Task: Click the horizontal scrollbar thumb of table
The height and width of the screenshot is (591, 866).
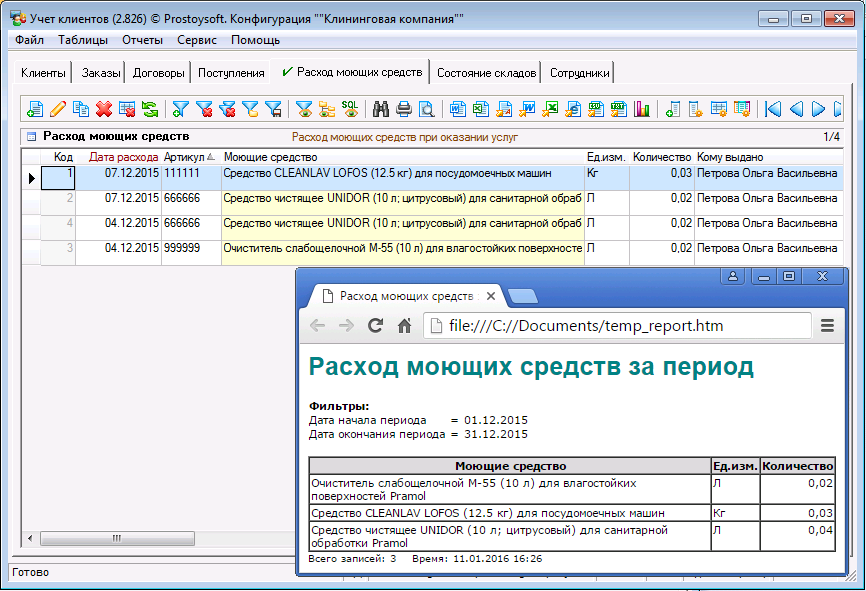Action: 118,539
